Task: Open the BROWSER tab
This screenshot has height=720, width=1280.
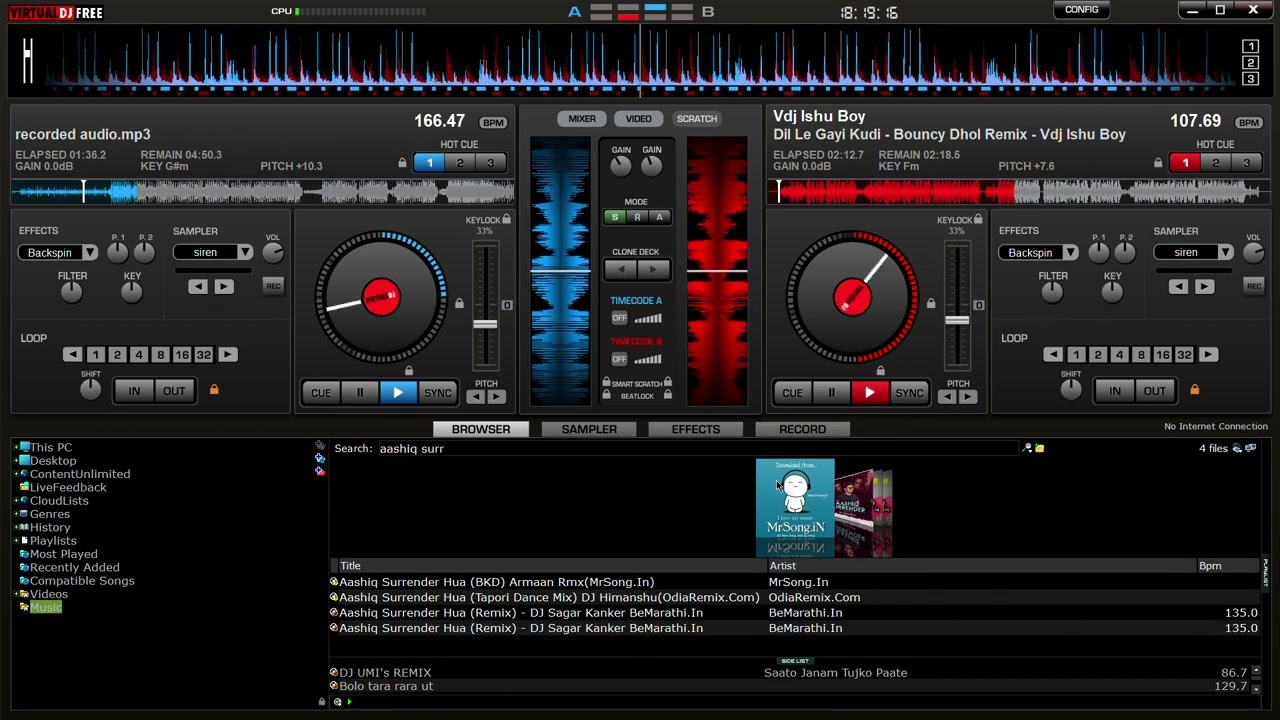Action: [481, 429]
